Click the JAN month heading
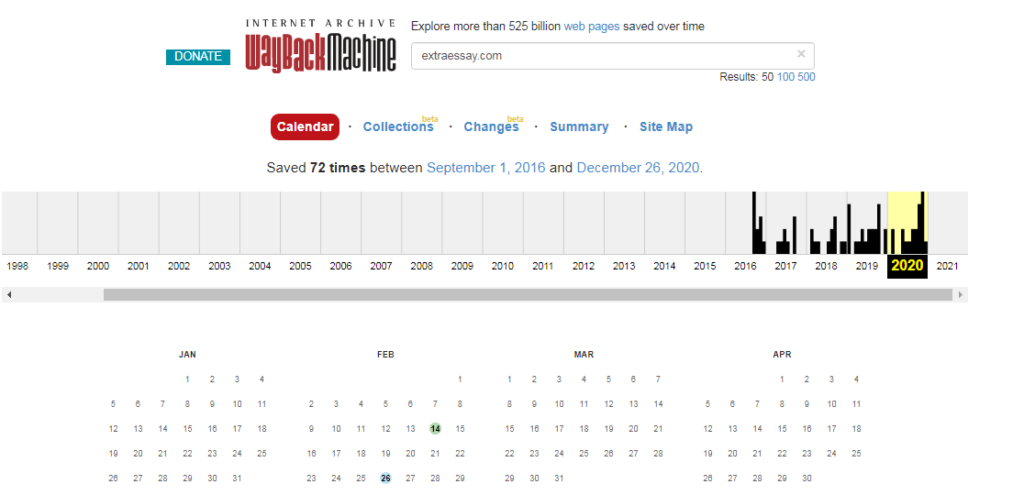This screenshot has width=1024, height=495. click(187, 355)
